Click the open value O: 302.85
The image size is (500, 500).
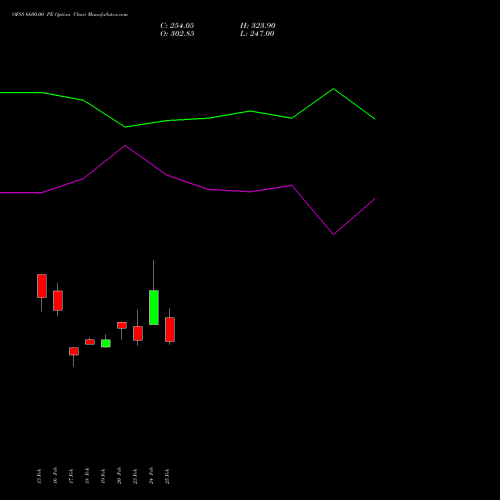177,34
